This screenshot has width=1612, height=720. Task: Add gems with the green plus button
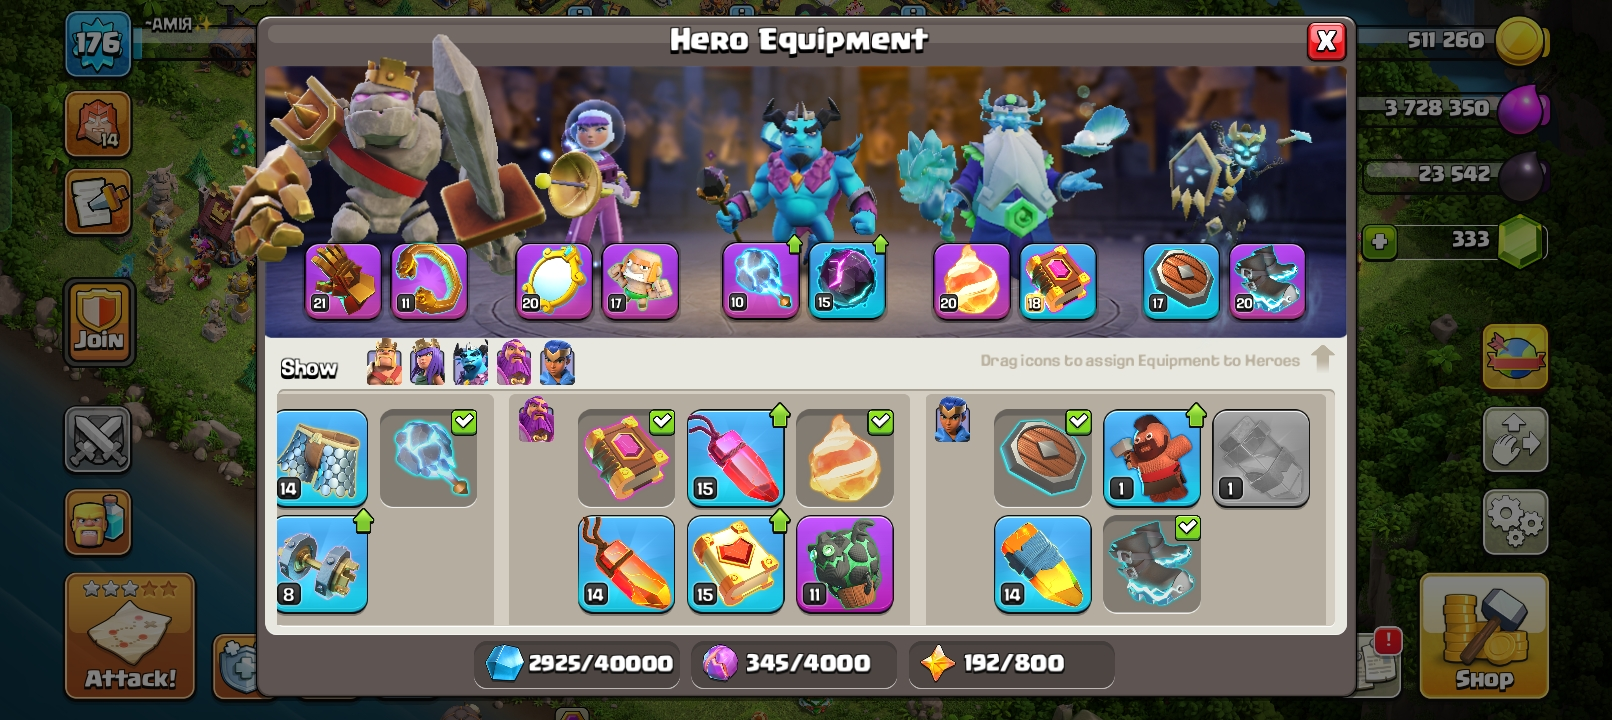coord(1379,241)
